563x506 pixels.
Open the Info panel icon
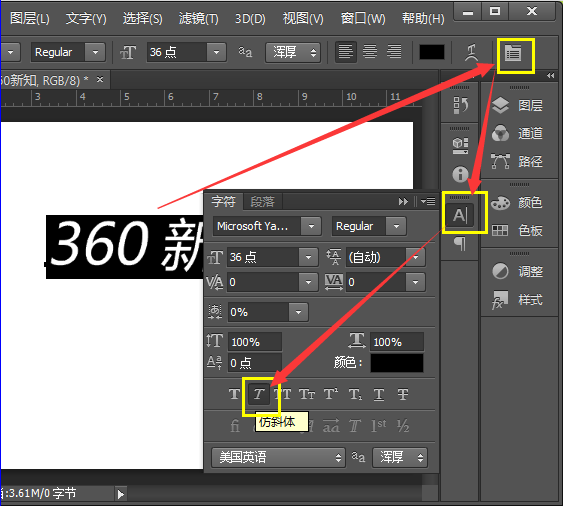coord(460,174)
